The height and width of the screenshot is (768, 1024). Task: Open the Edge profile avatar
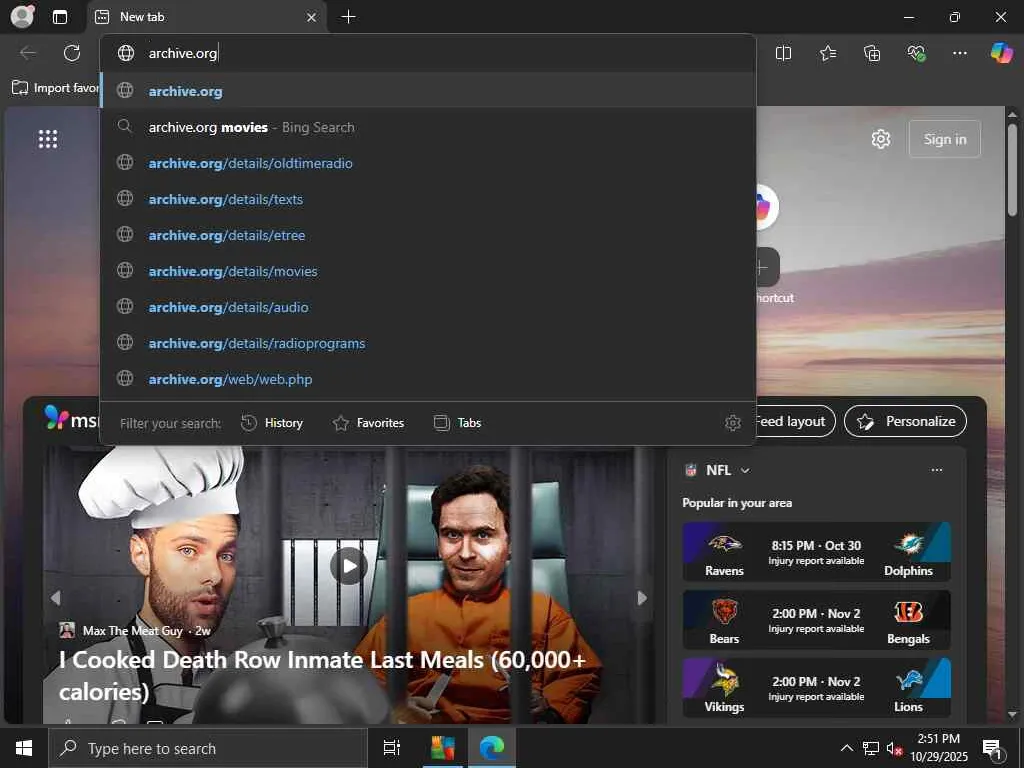pos(22,16)
